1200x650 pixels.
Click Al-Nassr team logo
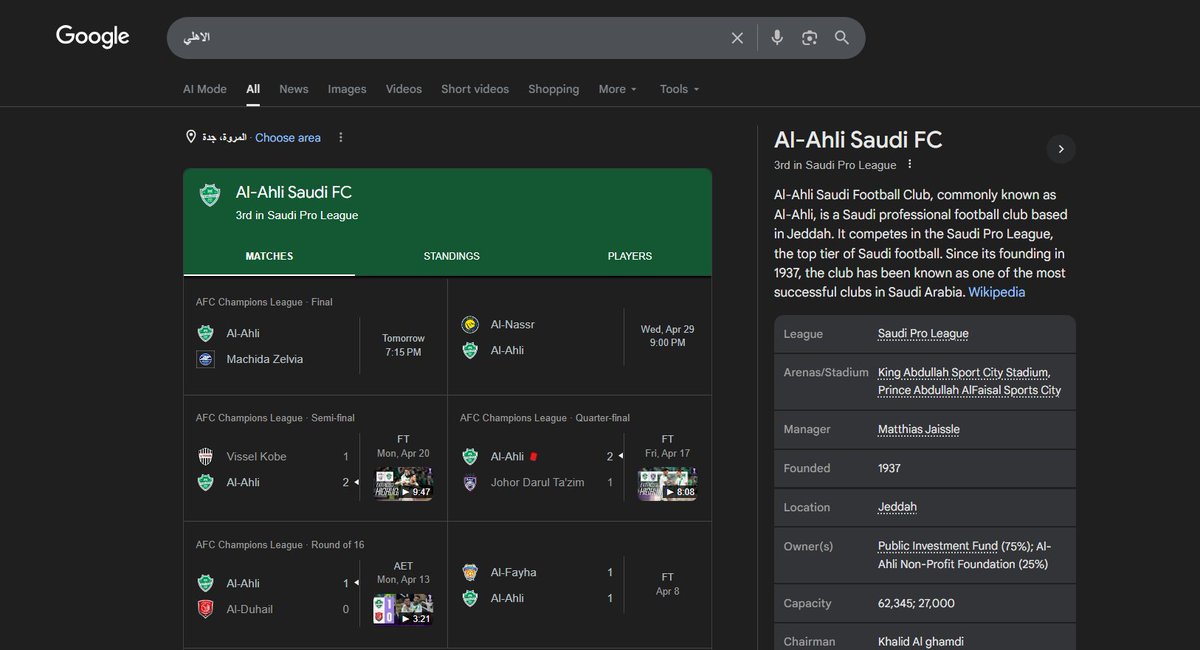point(469,325)
